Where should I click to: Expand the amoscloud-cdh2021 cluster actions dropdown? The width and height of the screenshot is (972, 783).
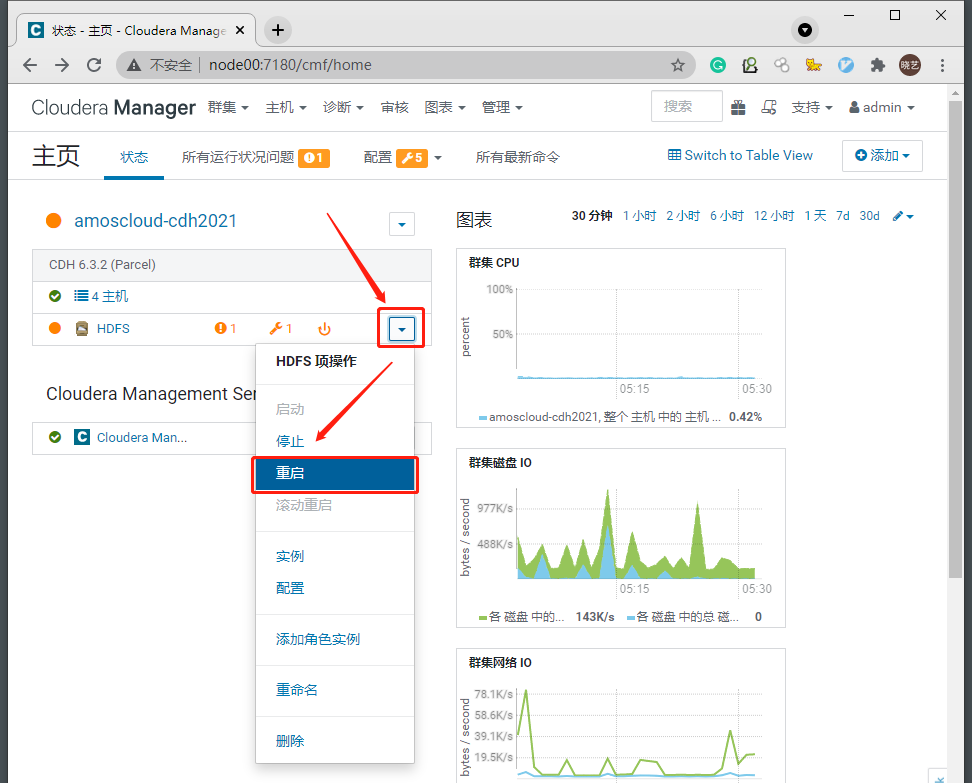pyautogui.click(x=402, y=224)
